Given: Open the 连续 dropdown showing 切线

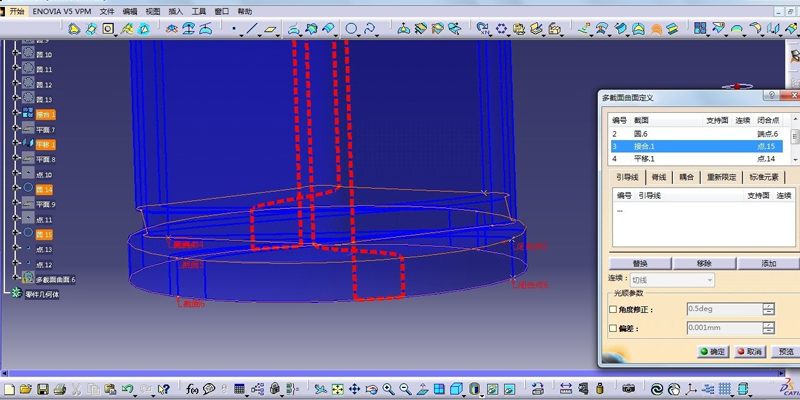Looking at the screenshot, I should tap(673, 279).
